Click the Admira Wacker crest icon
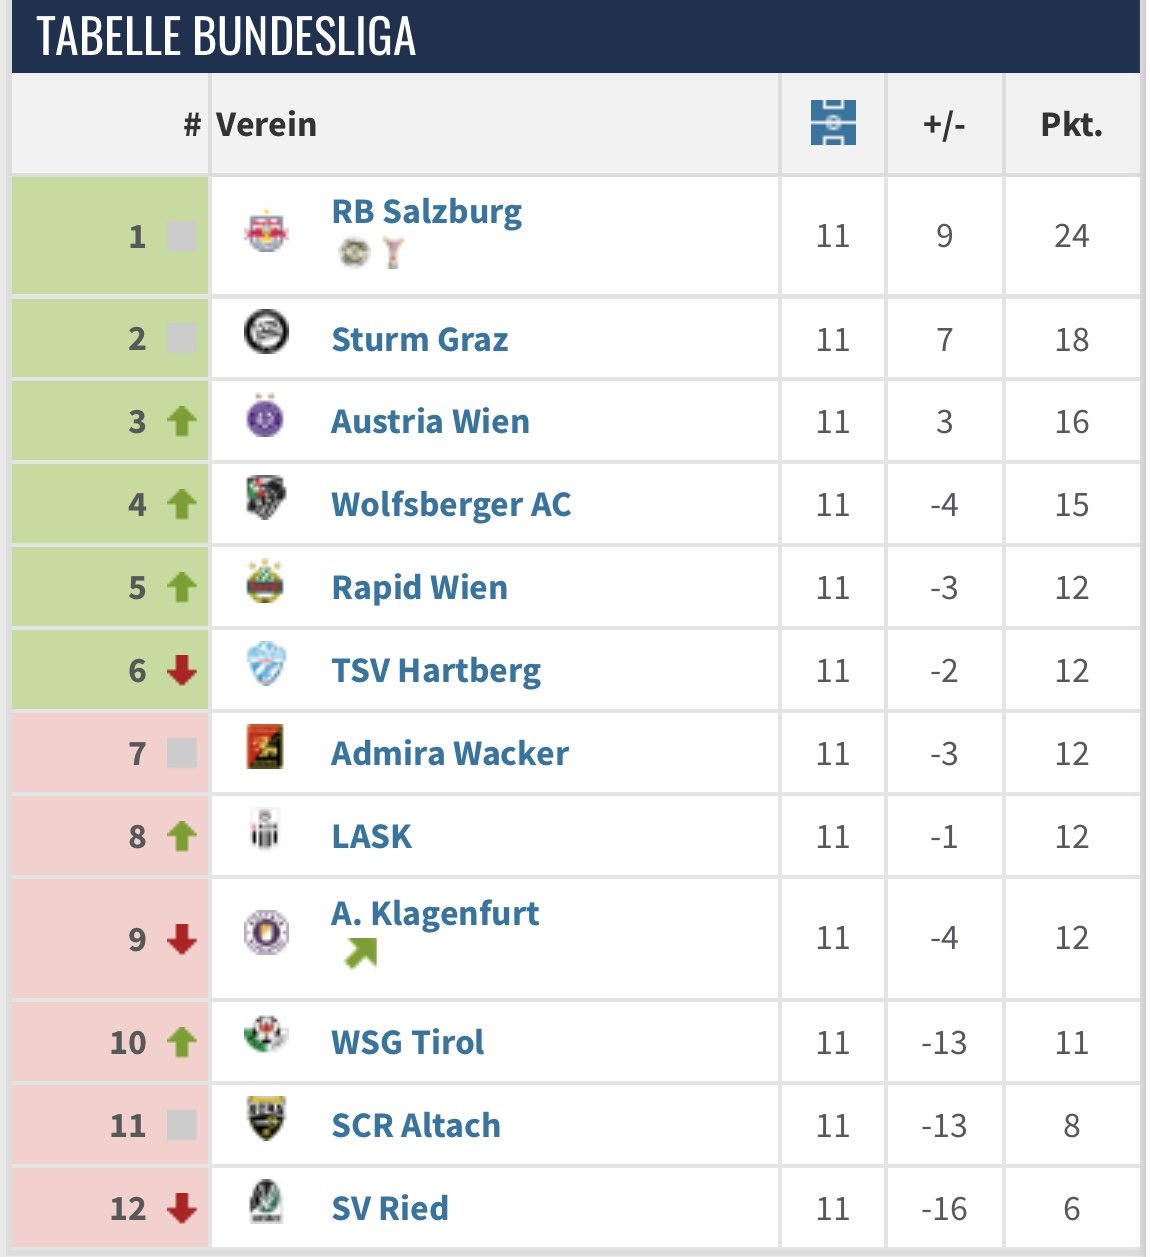This screenshot has height=1257, width=1150. click(x=265, y=746)
